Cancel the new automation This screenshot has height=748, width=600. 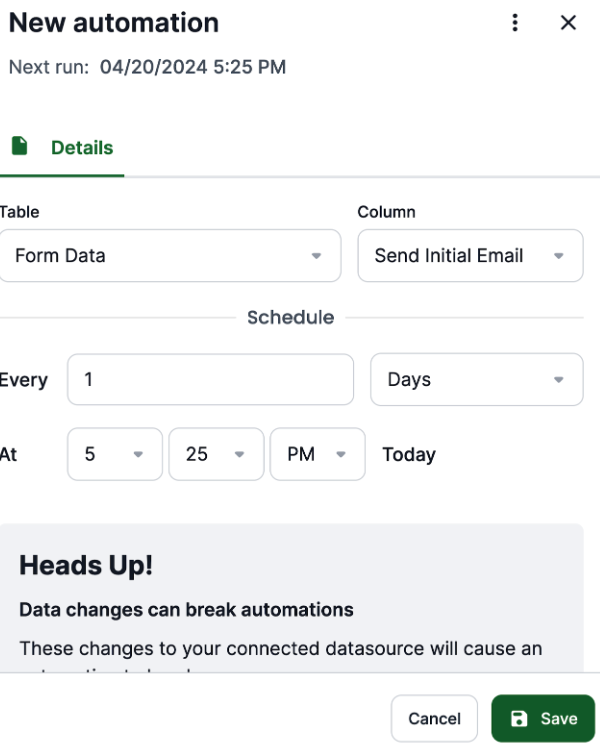pyautogui.click(x=434, y=718)
